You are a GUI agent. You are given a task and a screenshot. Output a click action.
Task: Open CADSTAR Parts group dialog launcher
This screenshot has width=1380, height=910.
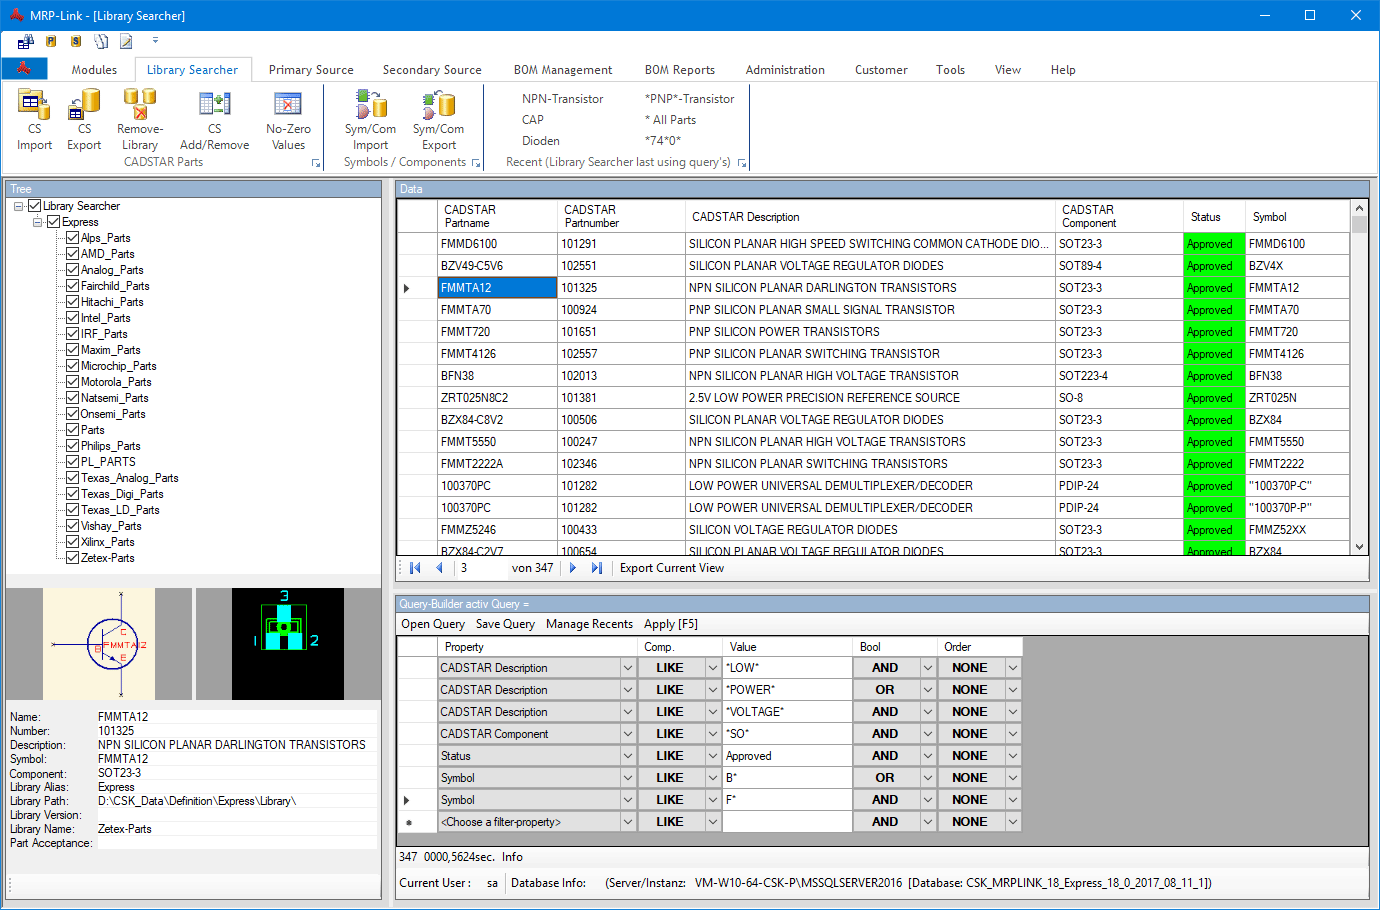click(316, 163)
